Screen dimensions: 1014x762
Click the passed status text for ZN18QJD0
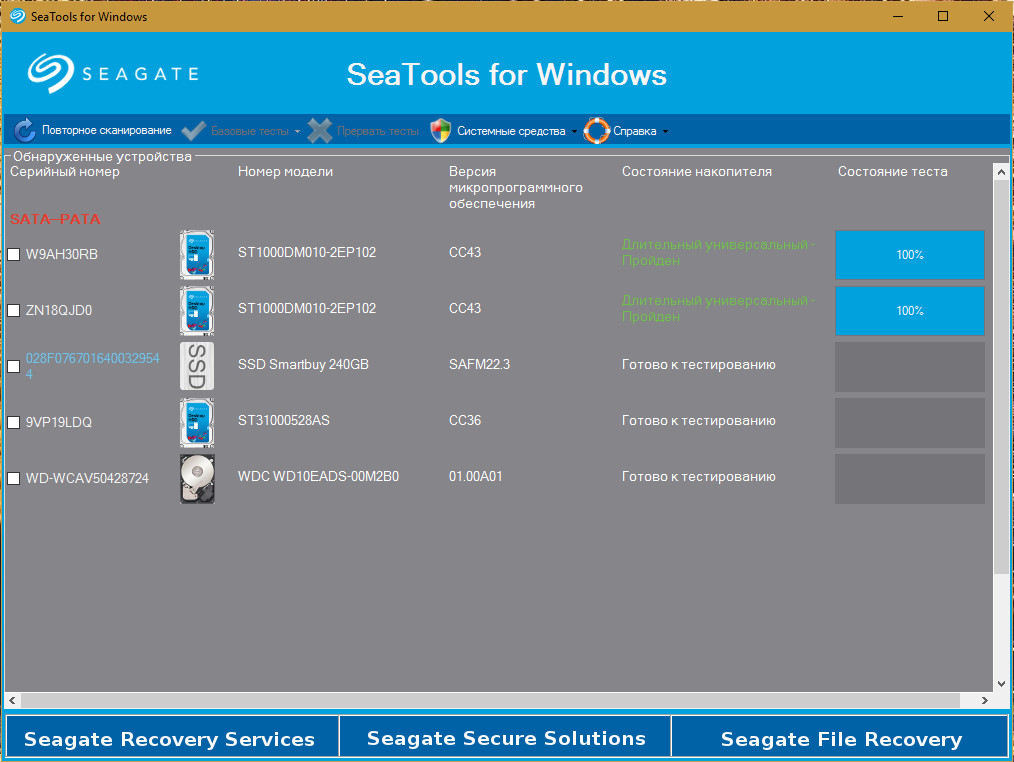pyautogui.click(x=718, y=309)
